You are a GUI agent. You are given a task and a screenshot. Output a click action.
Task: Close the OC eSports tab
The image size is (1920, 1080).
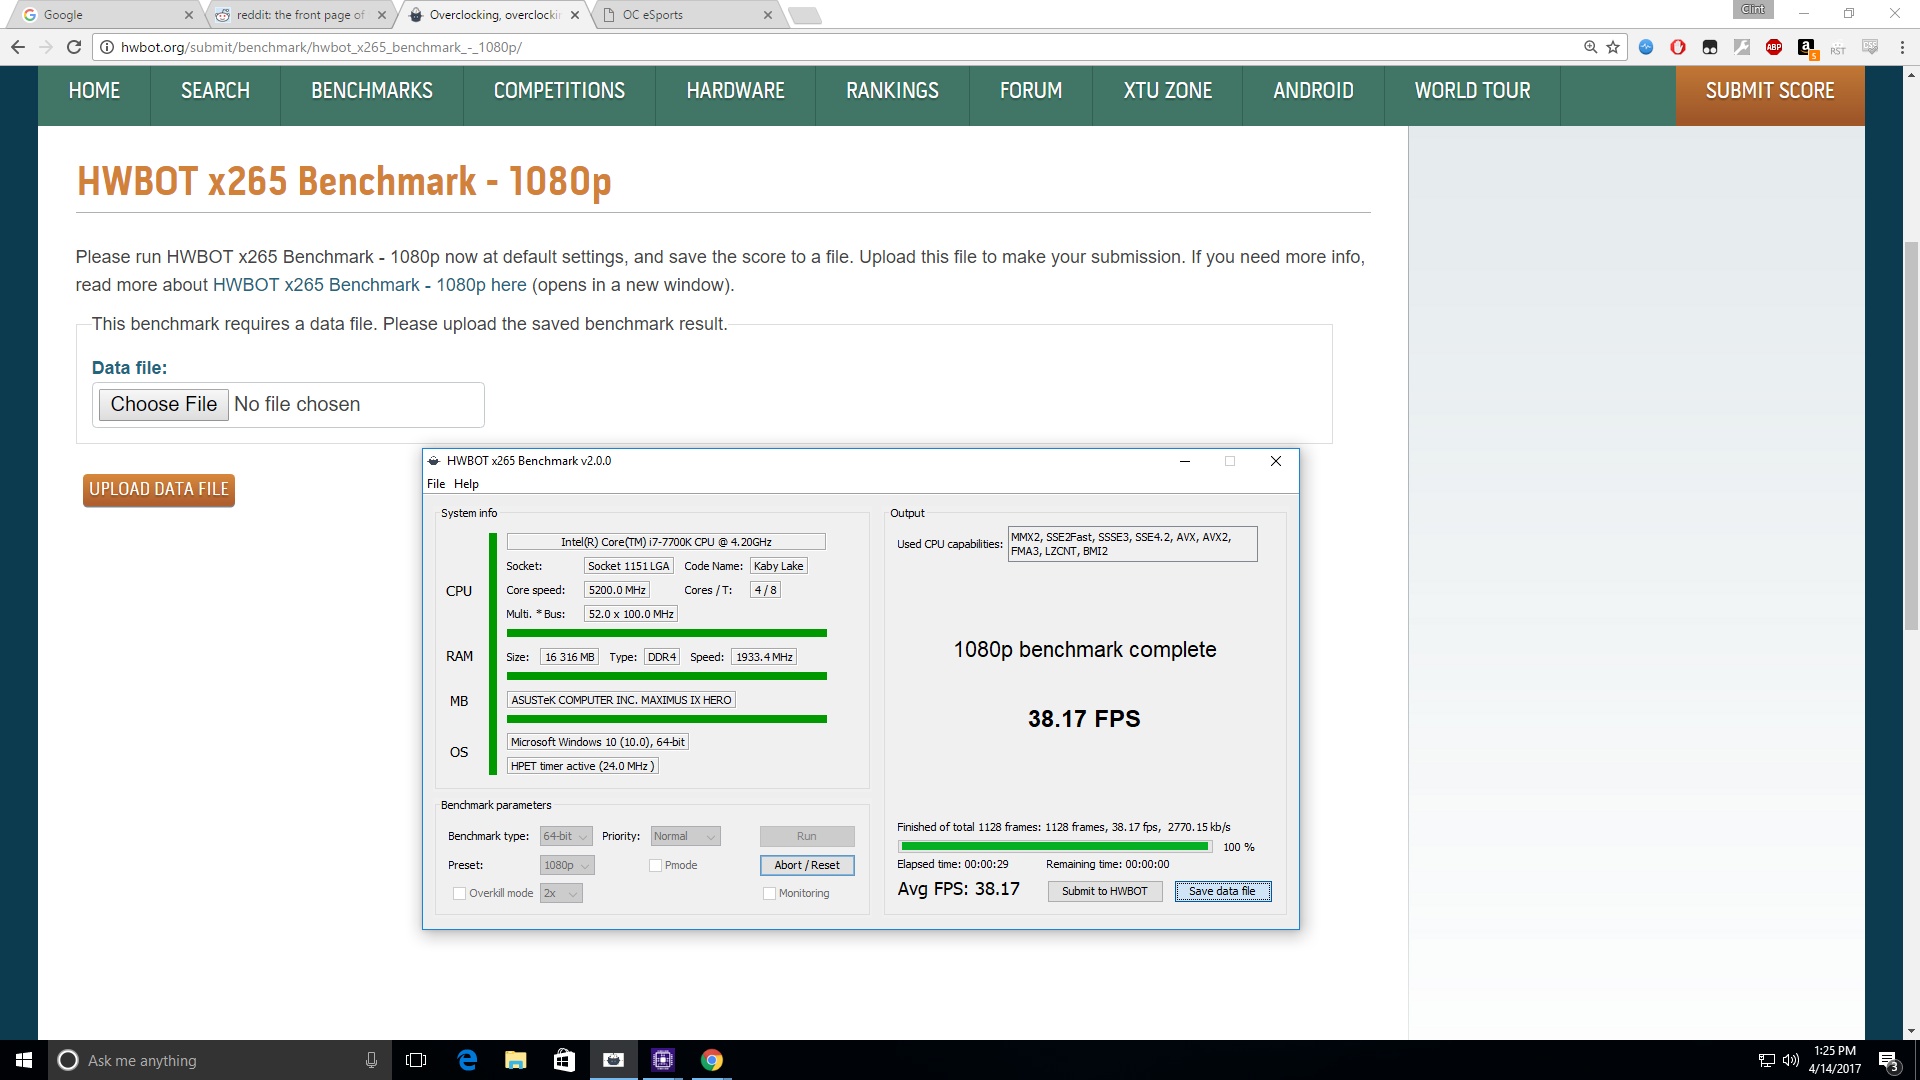[767, 15]
